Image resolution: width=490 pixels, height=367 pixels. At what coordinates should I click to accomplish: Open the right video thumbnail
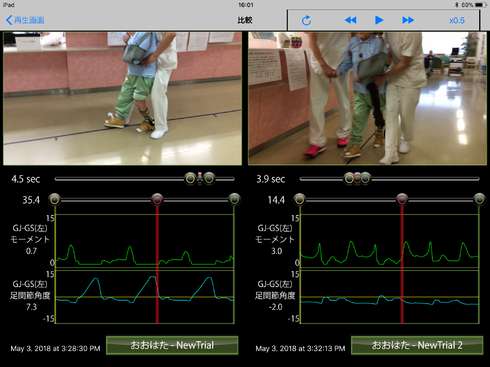click(367, 98)
